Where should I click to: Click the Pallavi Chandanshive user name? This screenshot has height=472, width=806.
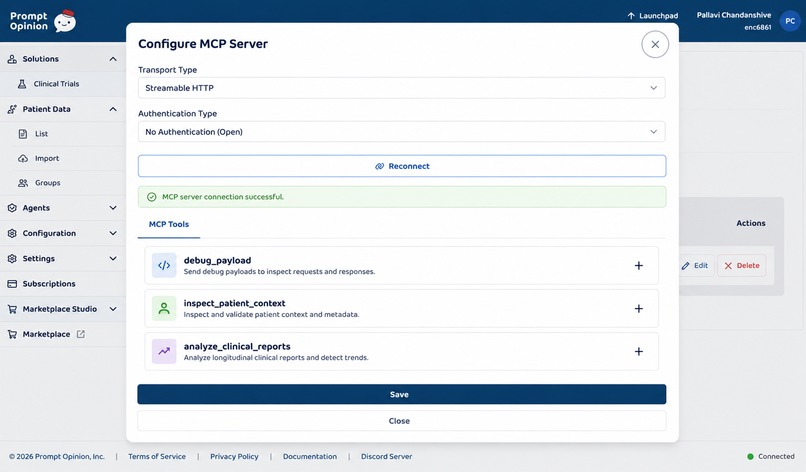[734, 15]
